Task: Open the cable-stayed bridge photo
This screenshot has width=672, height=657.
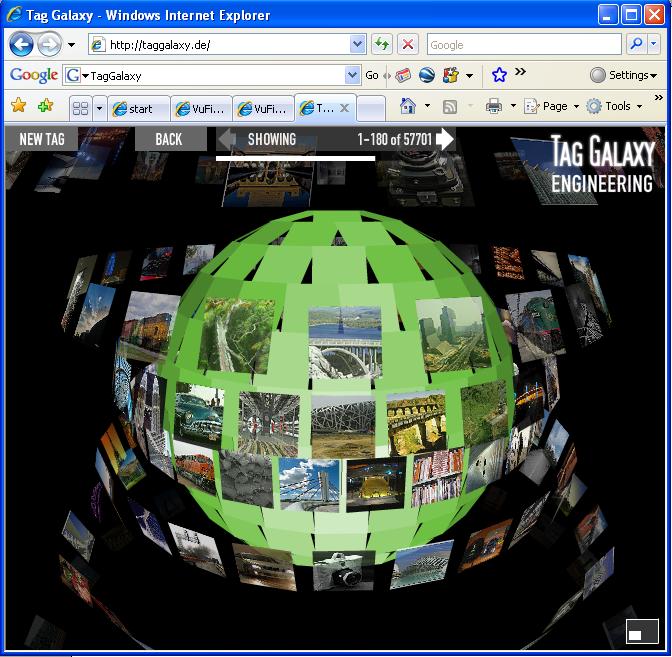Action: [309, 485]
